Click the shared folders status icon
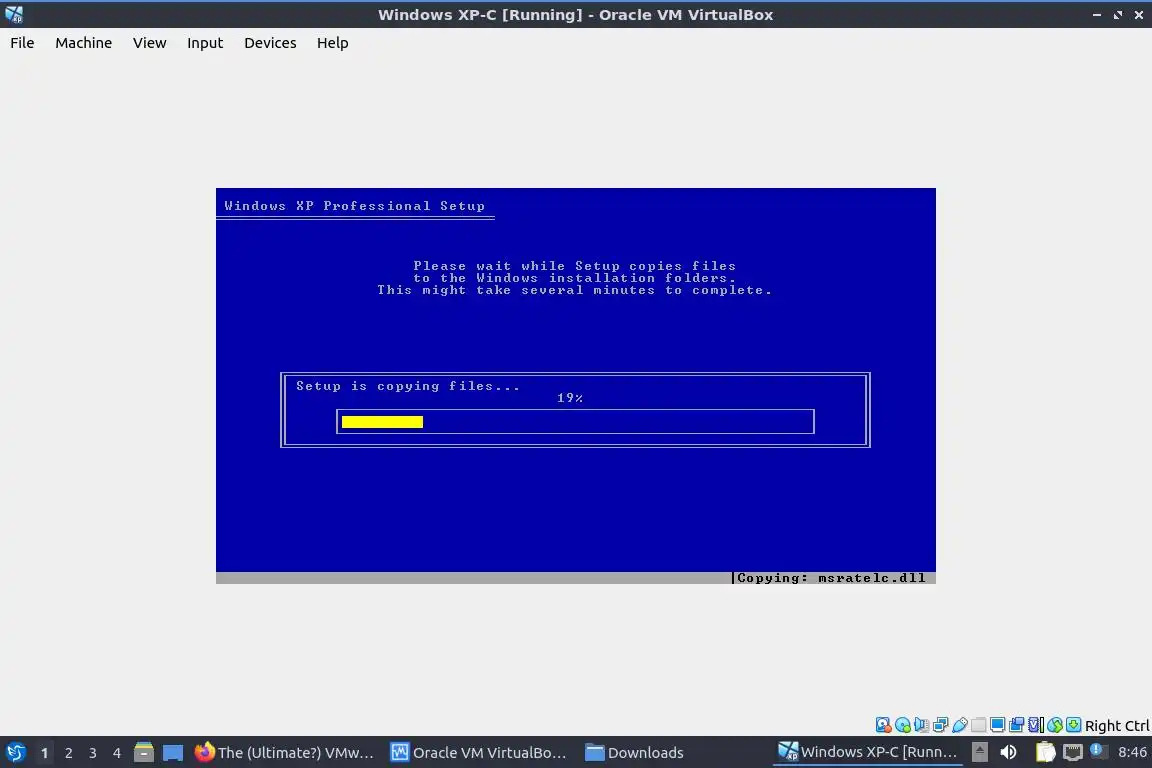Screen dimensions: 1152x768 979,725
